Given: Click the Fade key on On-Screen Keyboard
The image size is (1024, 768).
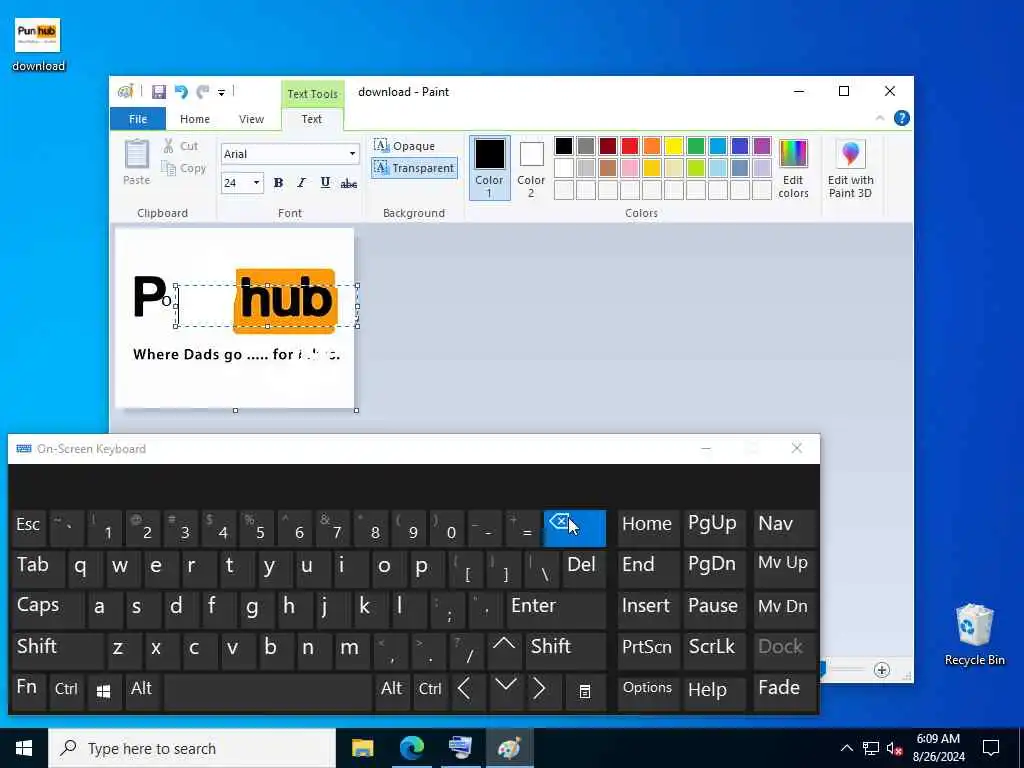Looking at the screenshot, I should [x=784, y=691].
